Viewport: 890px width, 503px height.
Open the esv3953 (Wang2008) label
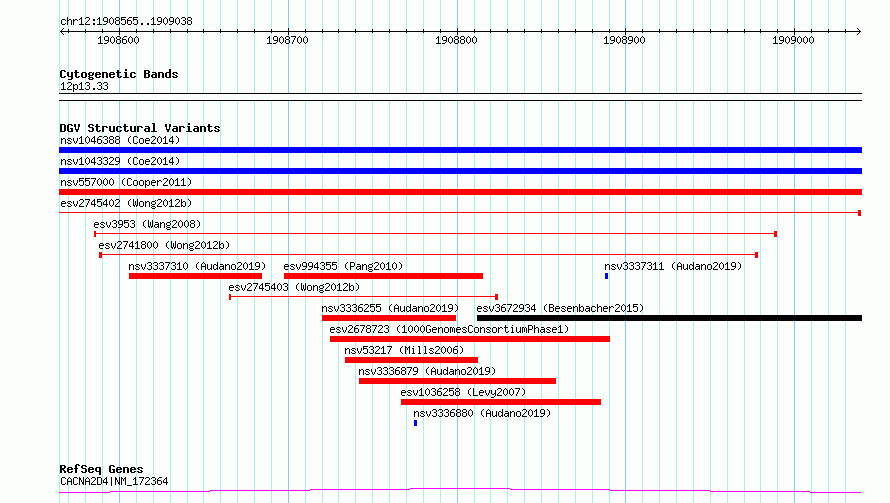tap(147, 224)
